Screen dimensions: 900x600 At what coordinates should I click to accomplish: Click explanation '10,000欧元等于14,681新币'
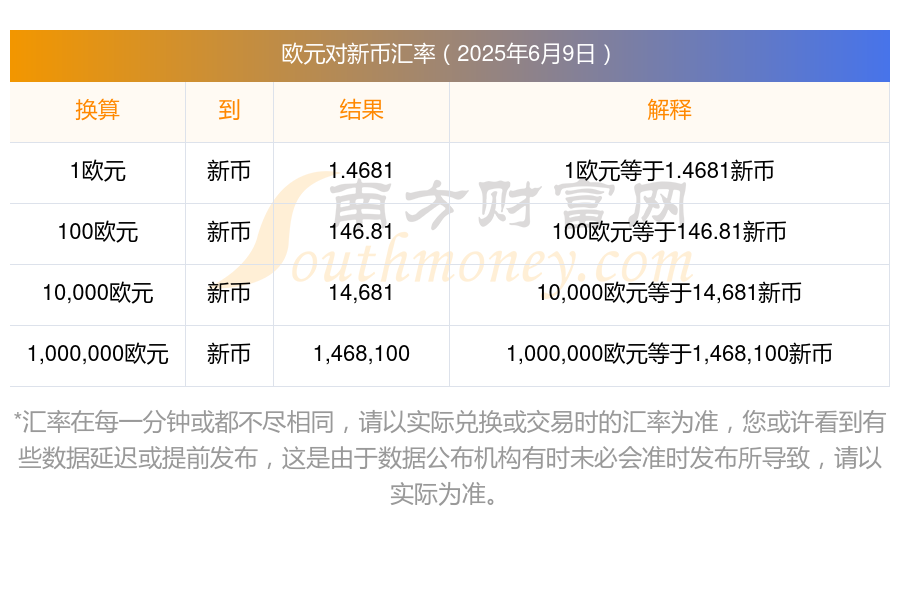tap(669, 293)
